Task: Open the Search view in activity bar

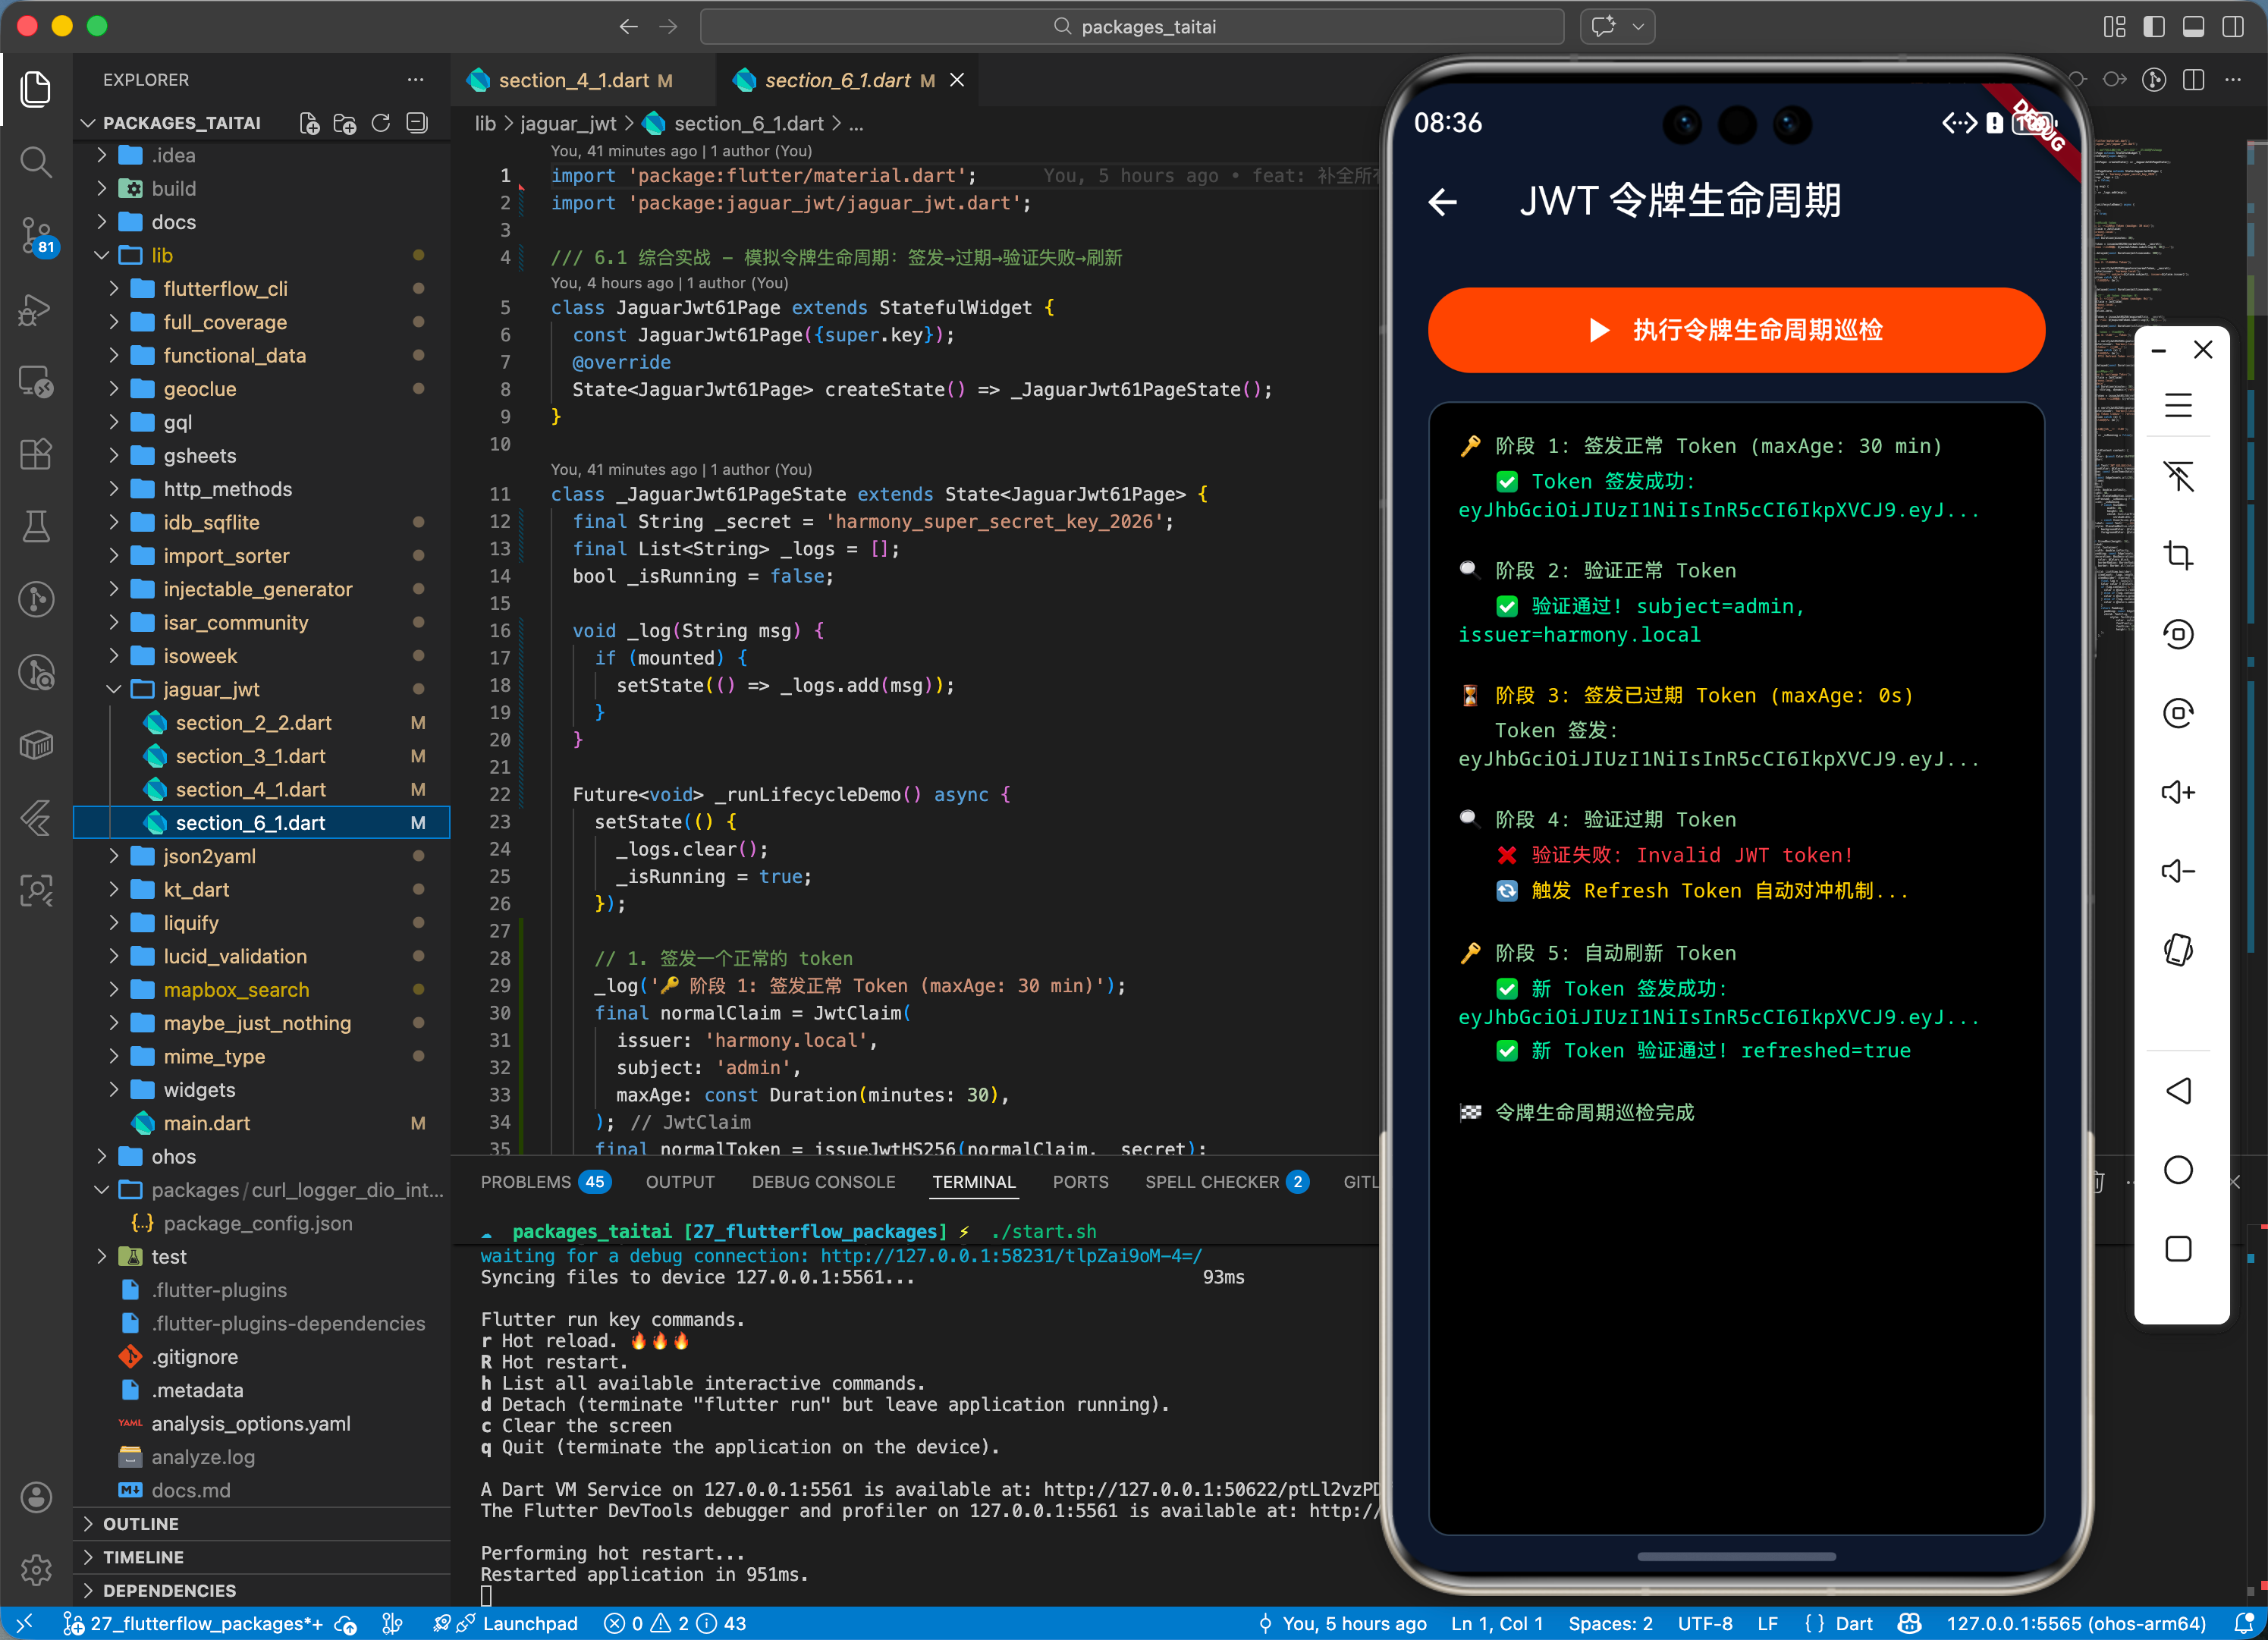Action: [x=36, y=162]
